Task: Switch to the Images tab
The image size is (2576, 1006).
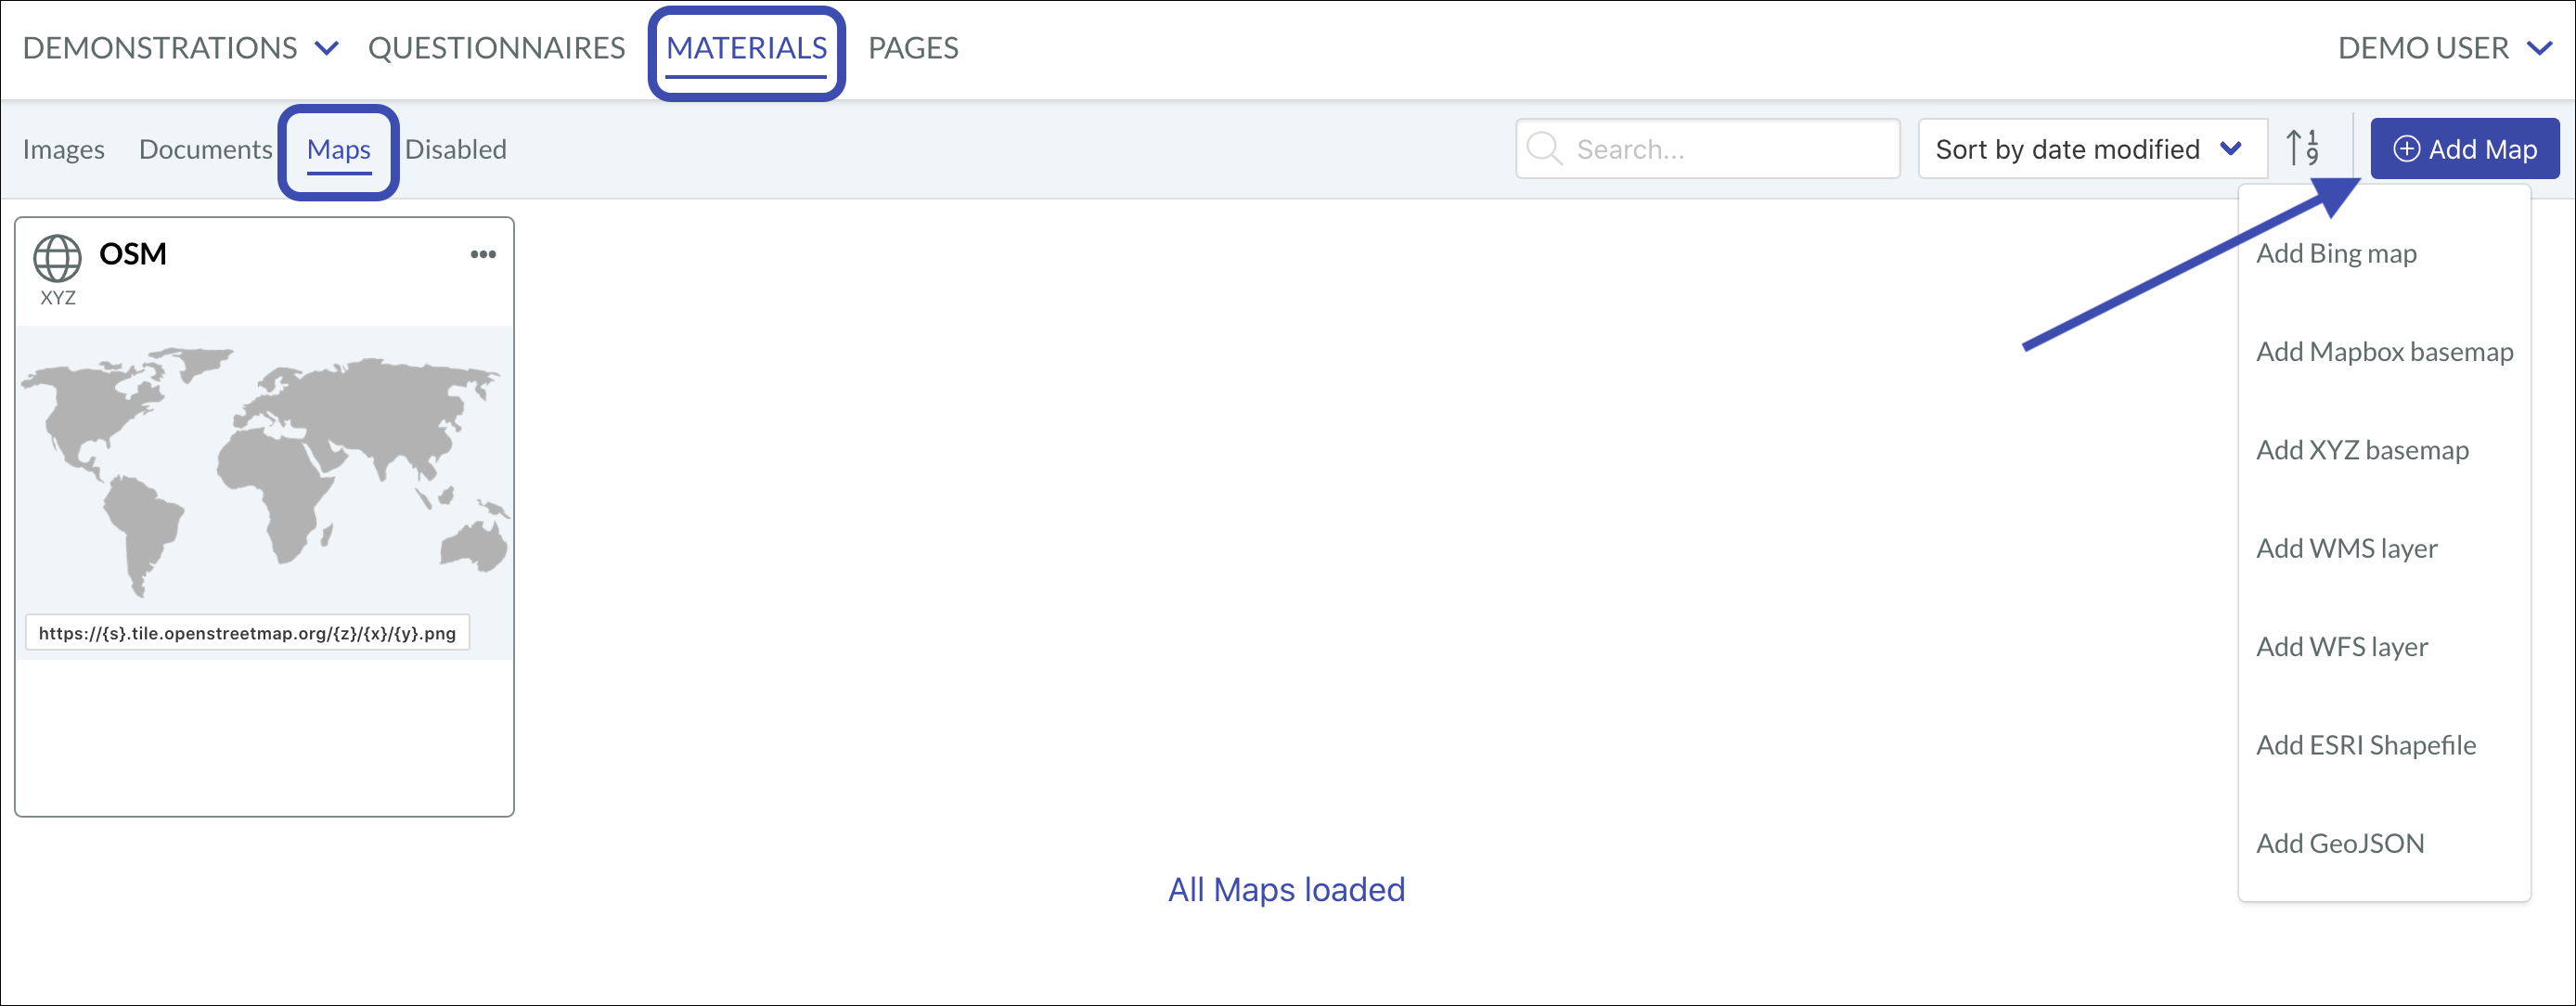Action: tap(63, 149)
